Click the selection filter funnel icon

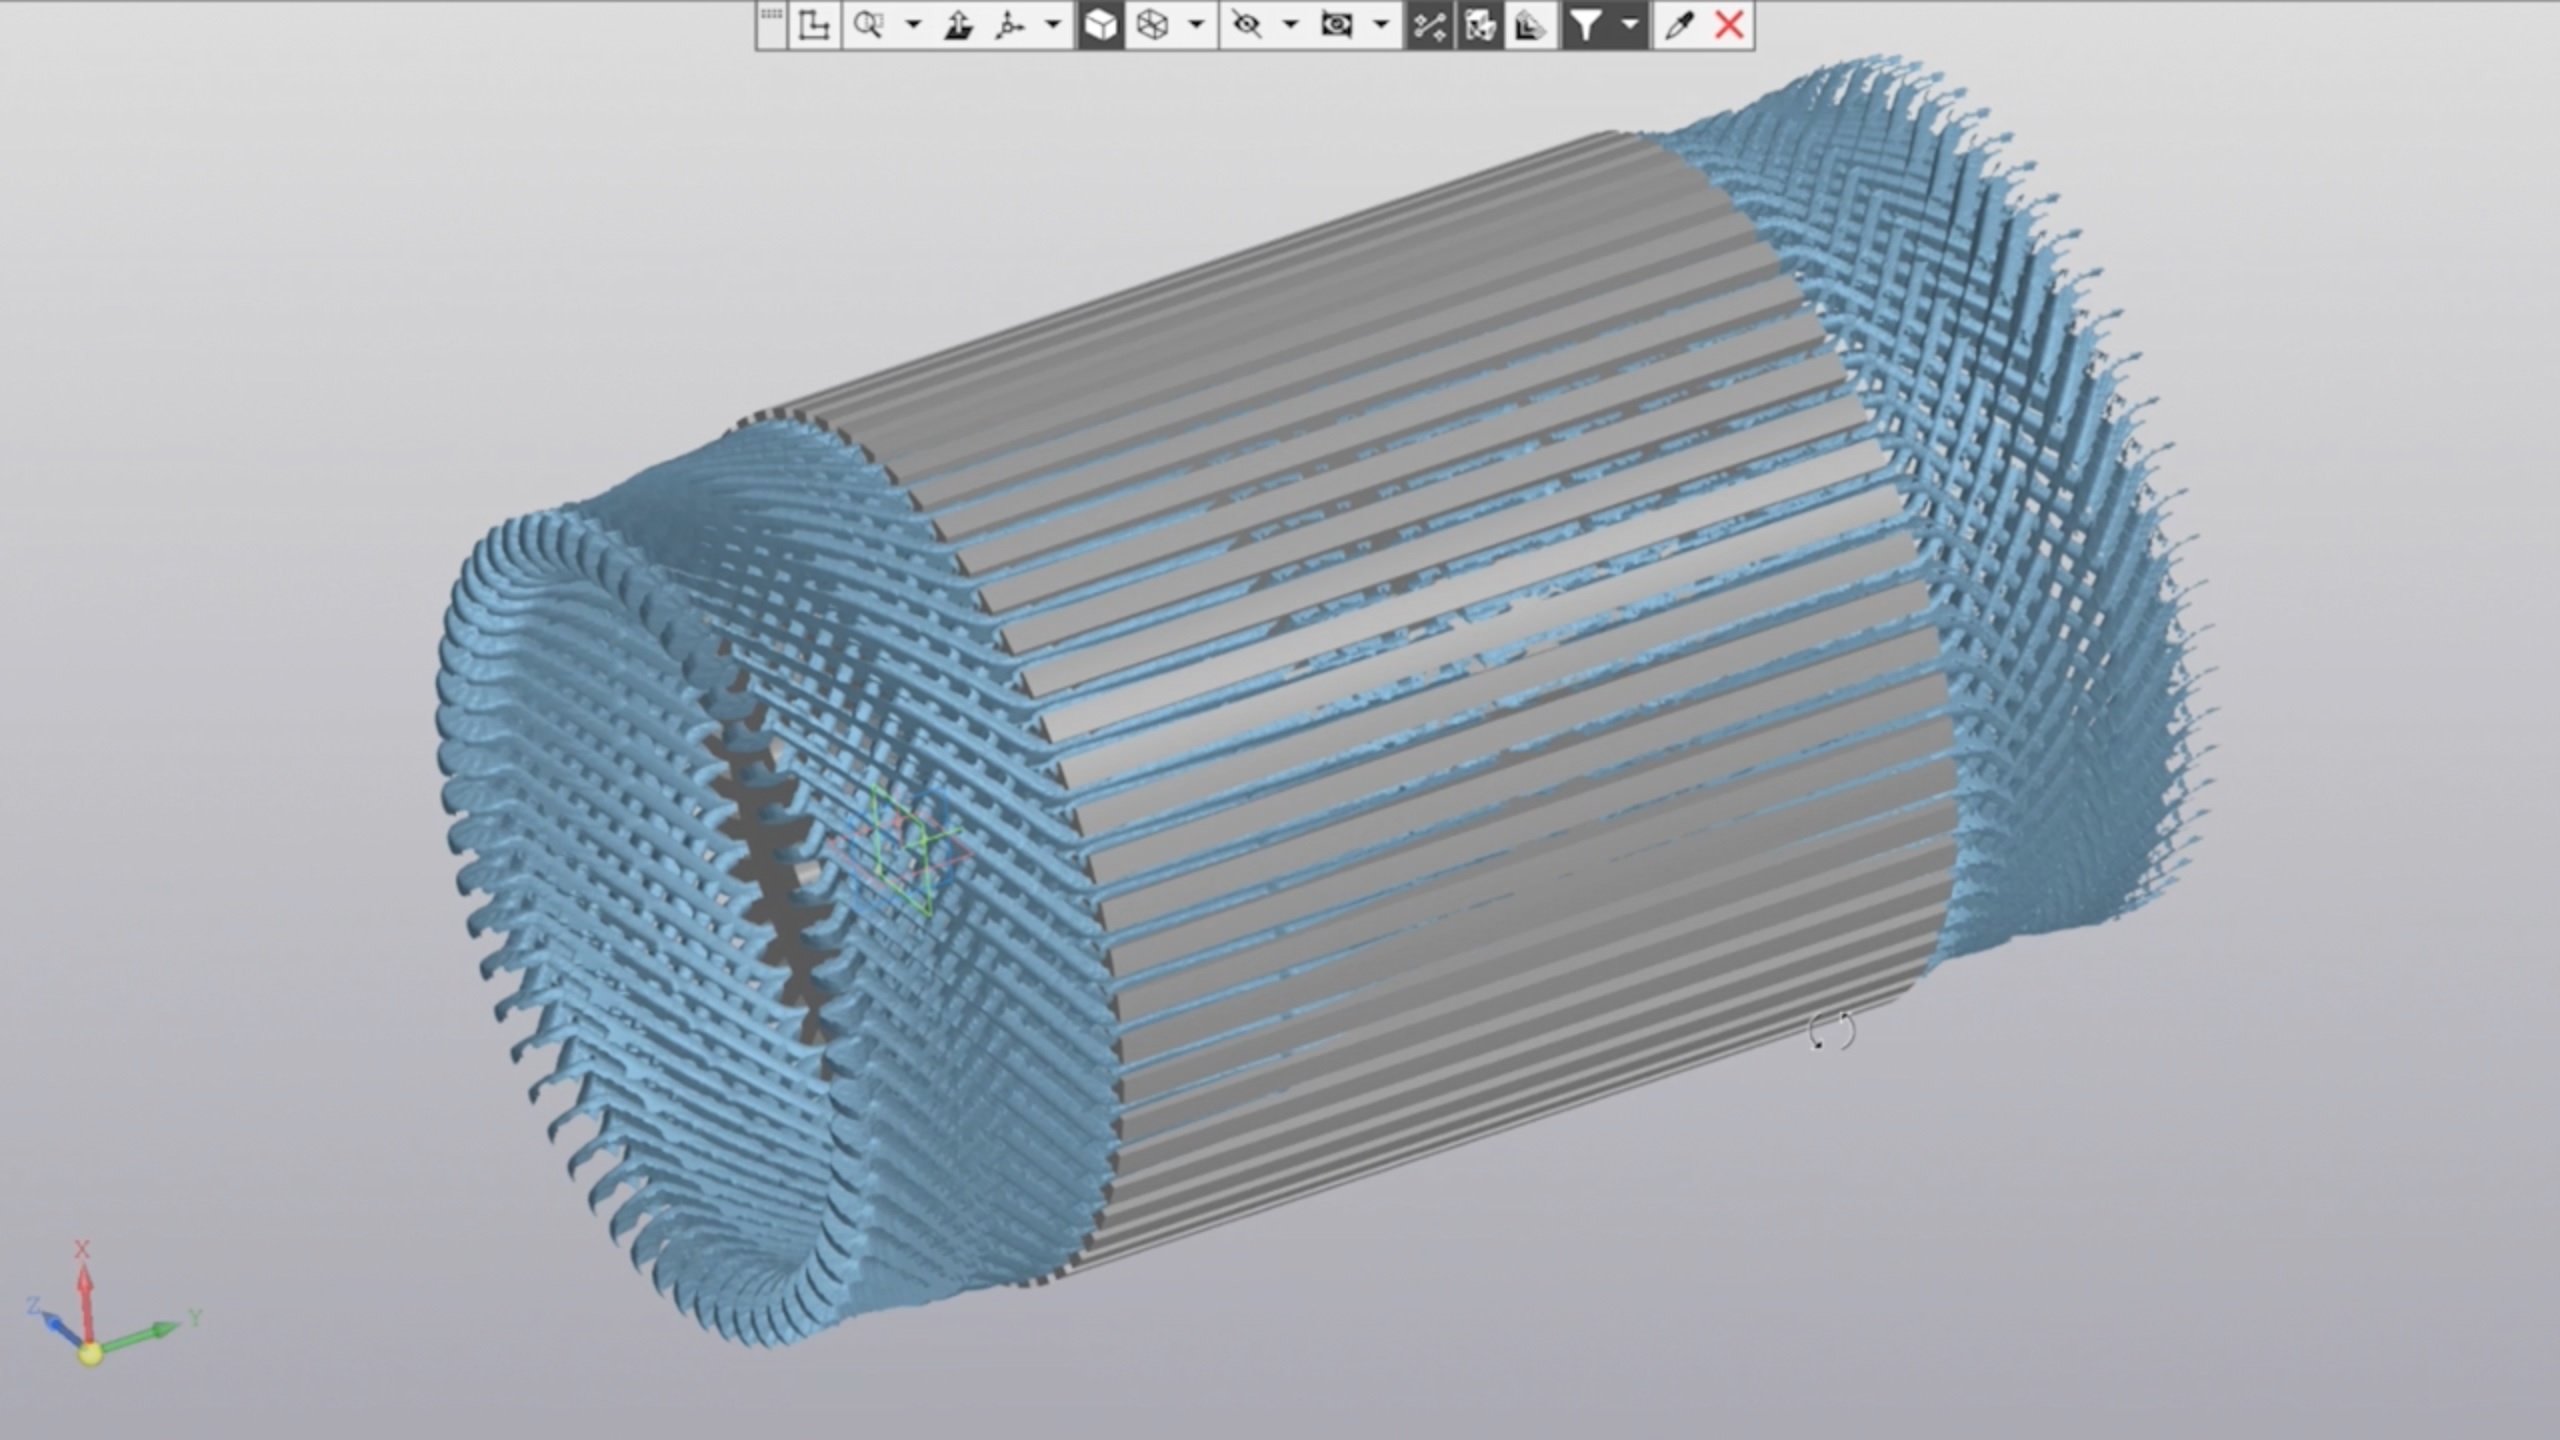click(1585, 25)
